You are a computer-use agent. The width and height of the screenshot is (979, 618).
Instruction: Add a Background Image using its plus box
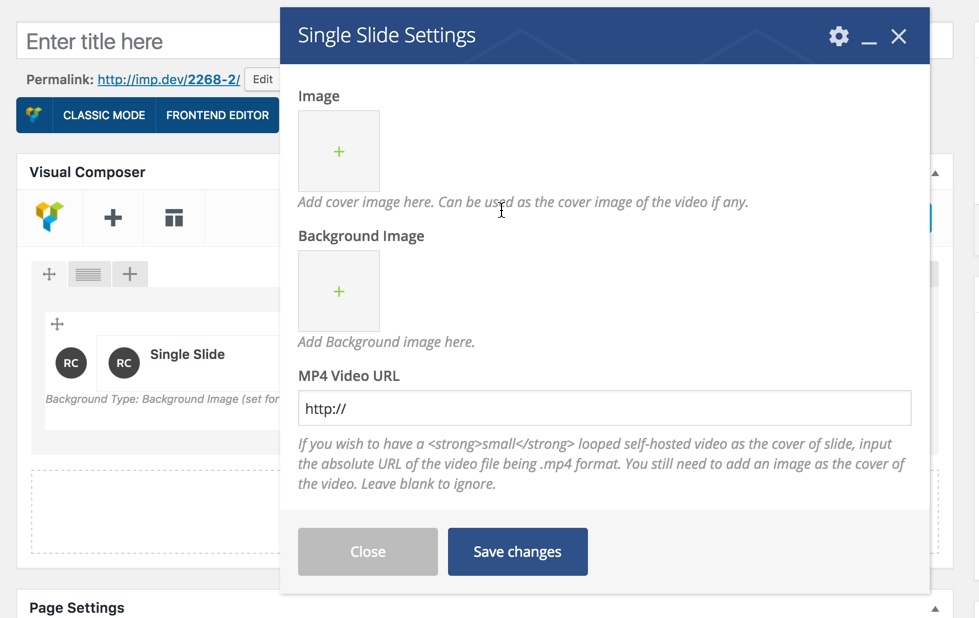click(339, 291)
